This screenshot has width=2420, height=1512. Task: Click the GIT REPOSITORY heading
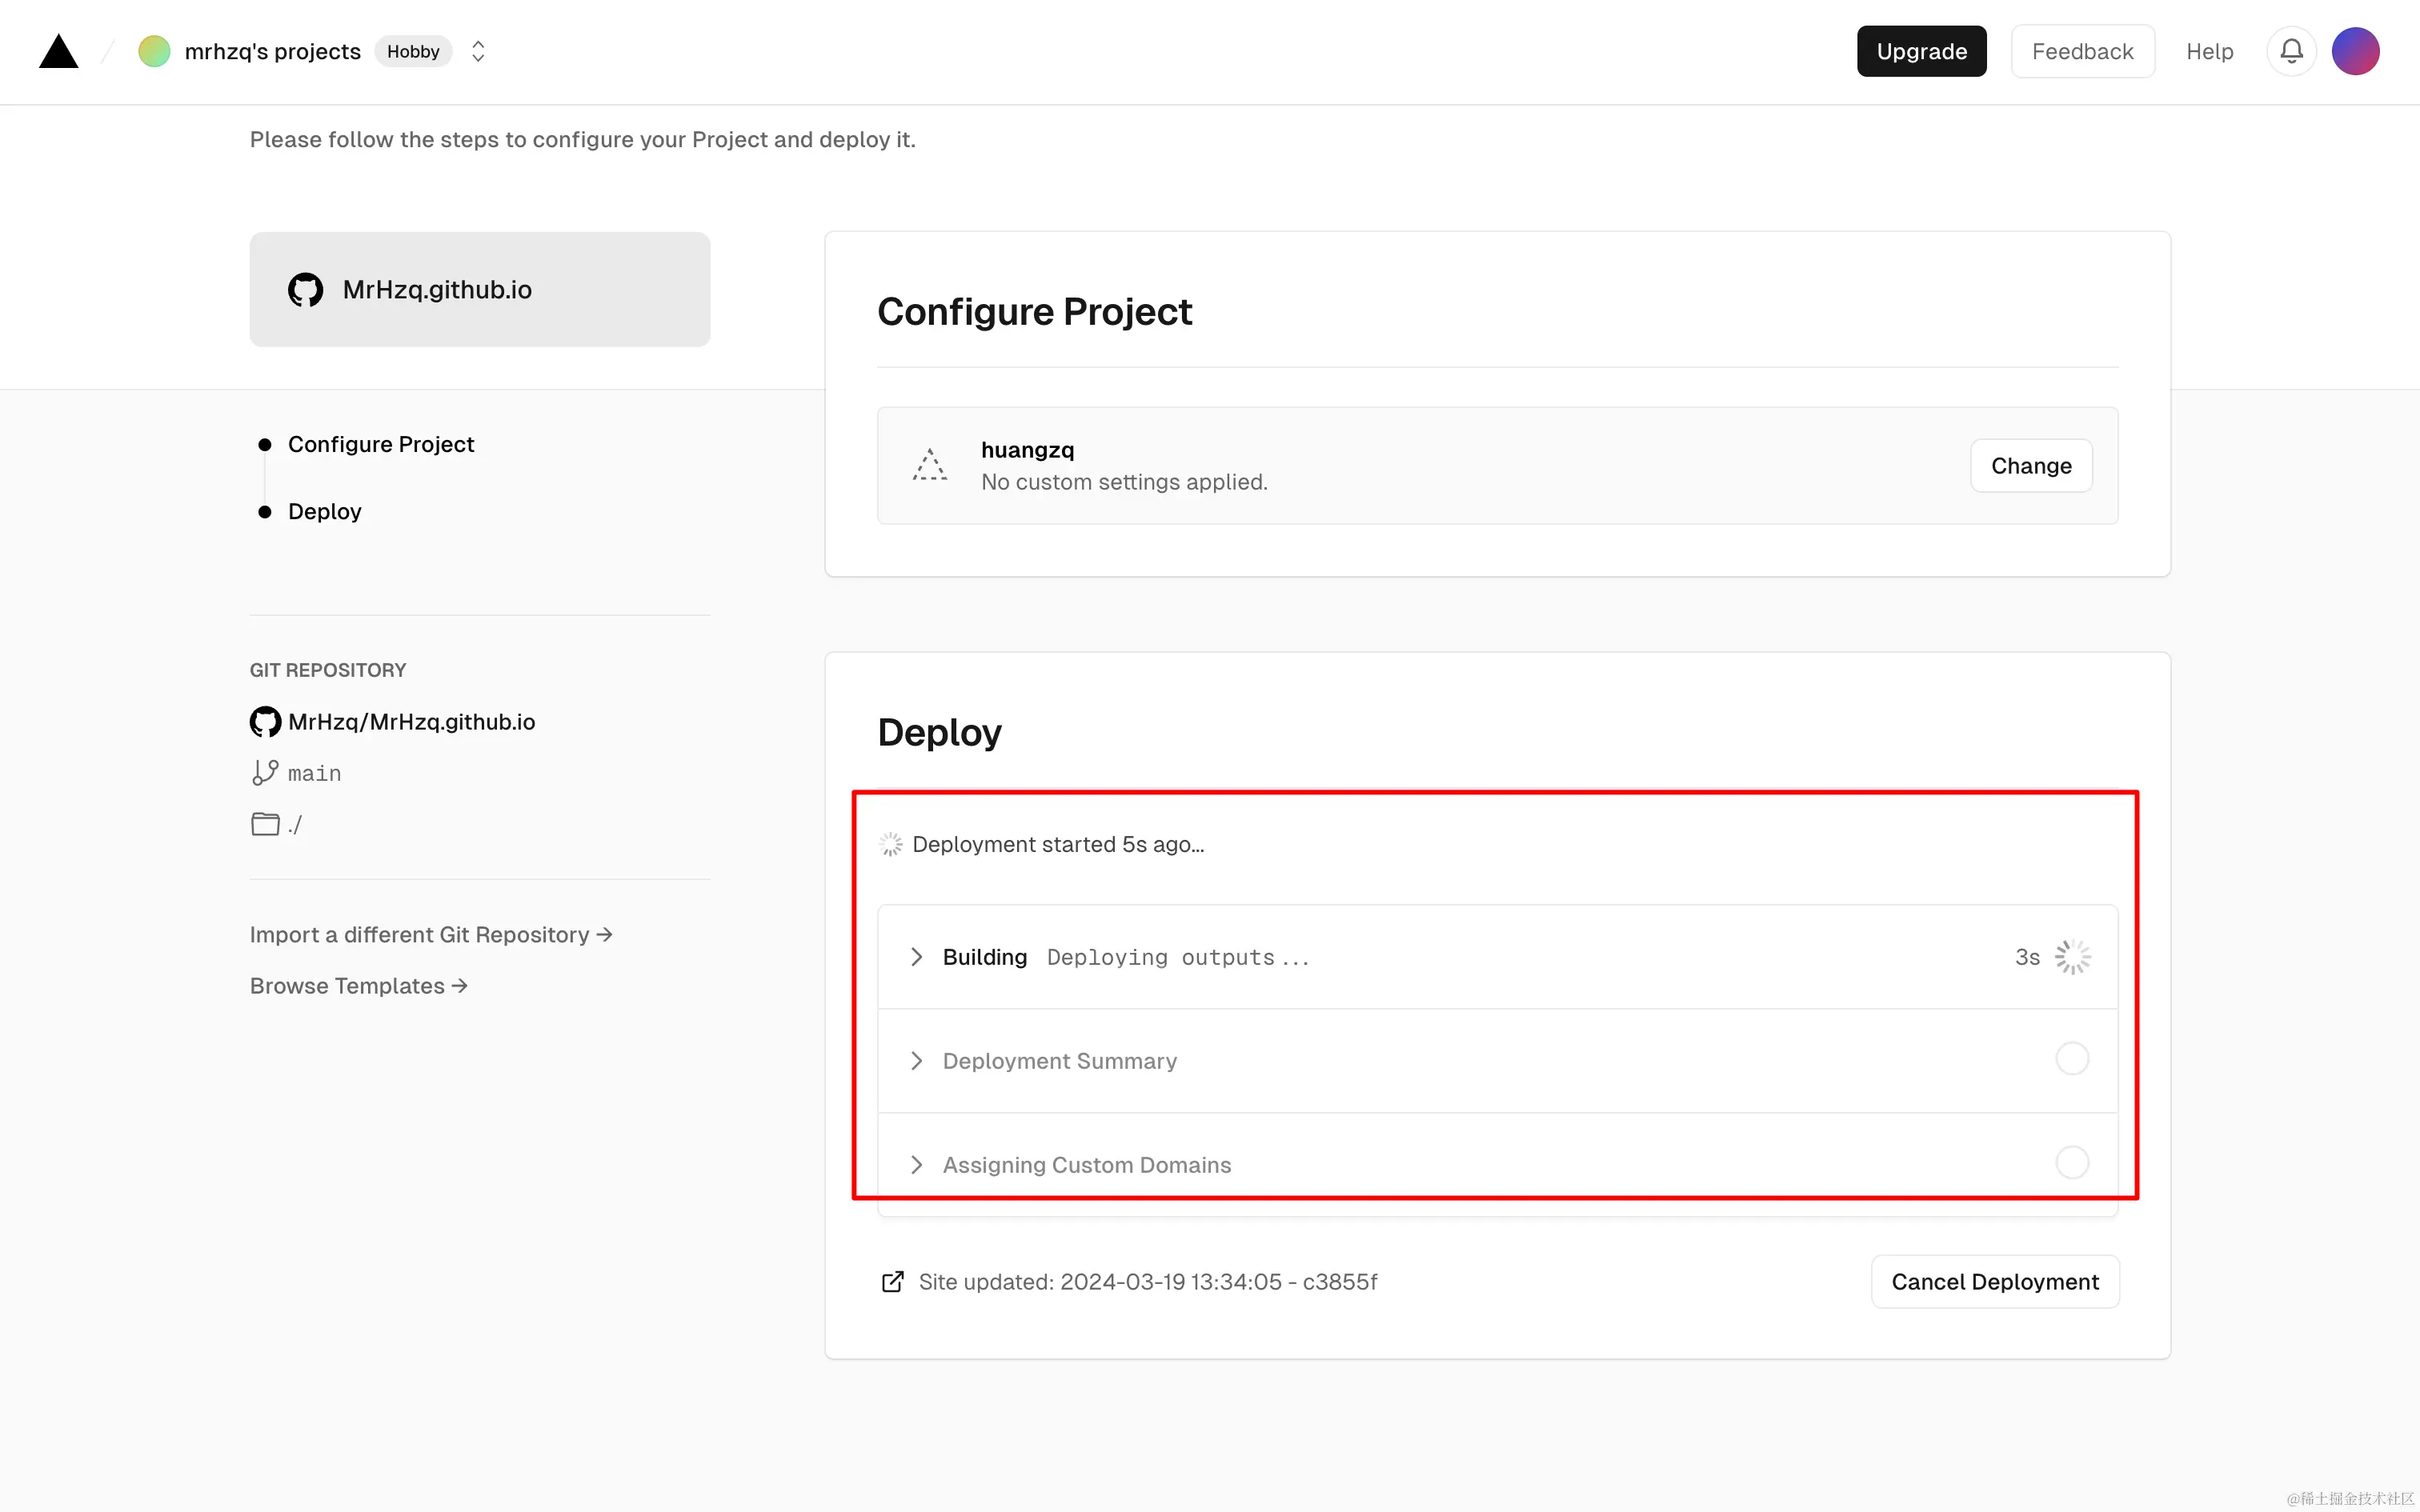(x=328, y=670)
